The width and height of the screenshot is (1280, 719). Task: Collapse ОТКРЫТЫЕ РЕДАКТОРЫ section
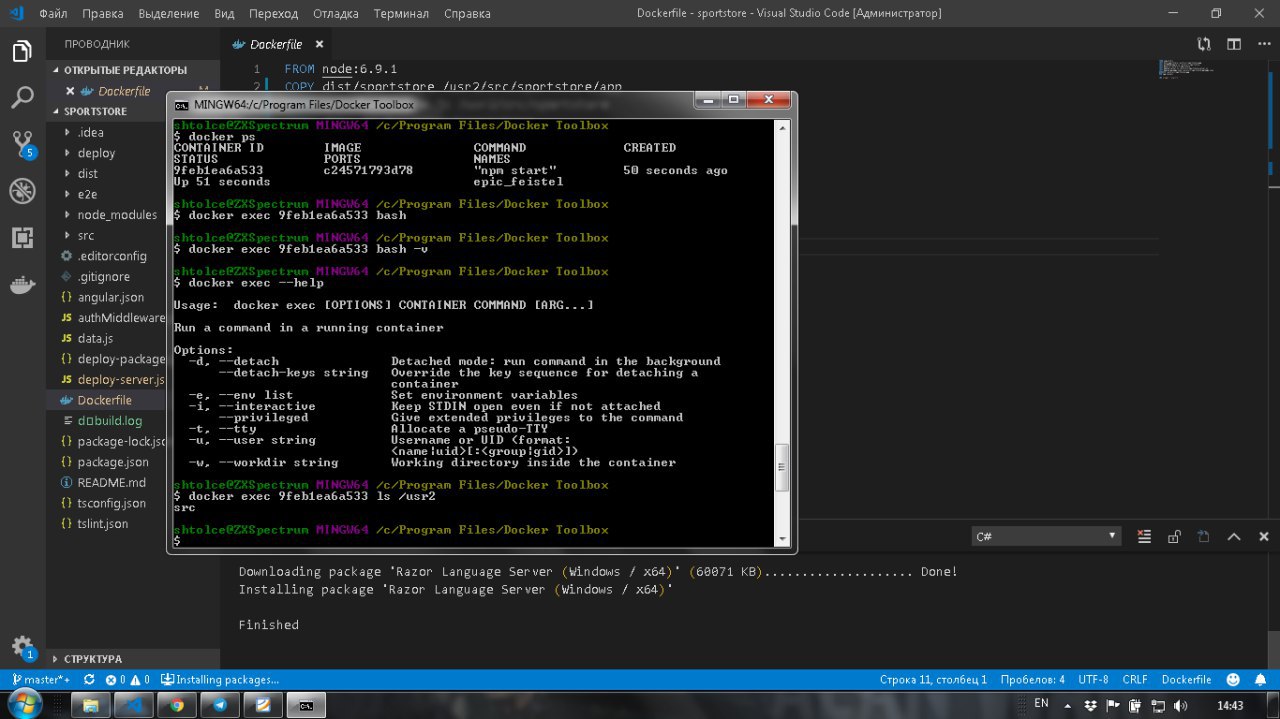[x=133, y=70]
